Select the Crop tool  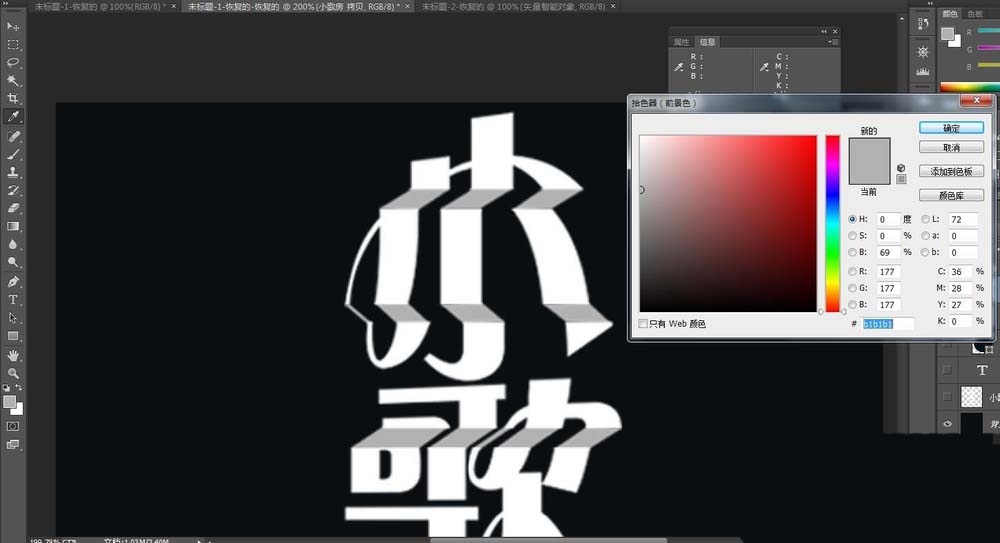(x=13, y=99)
